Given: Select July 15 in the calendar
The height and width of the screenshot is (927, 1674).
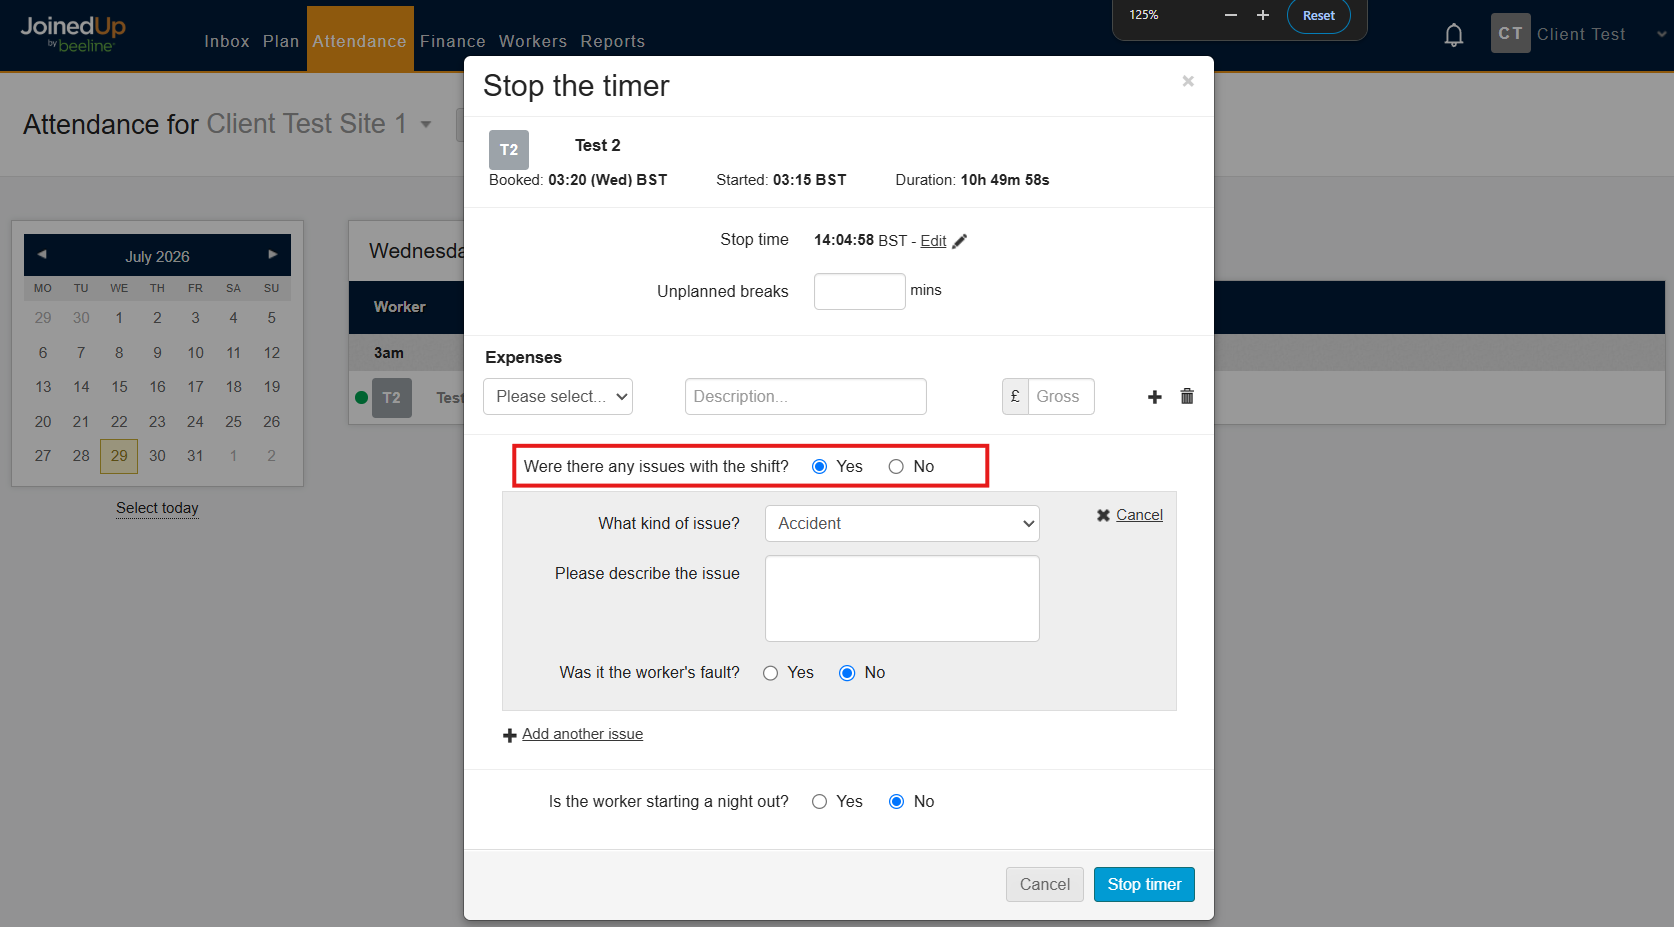Looking at the screenshot, I should tap(119, 387).
